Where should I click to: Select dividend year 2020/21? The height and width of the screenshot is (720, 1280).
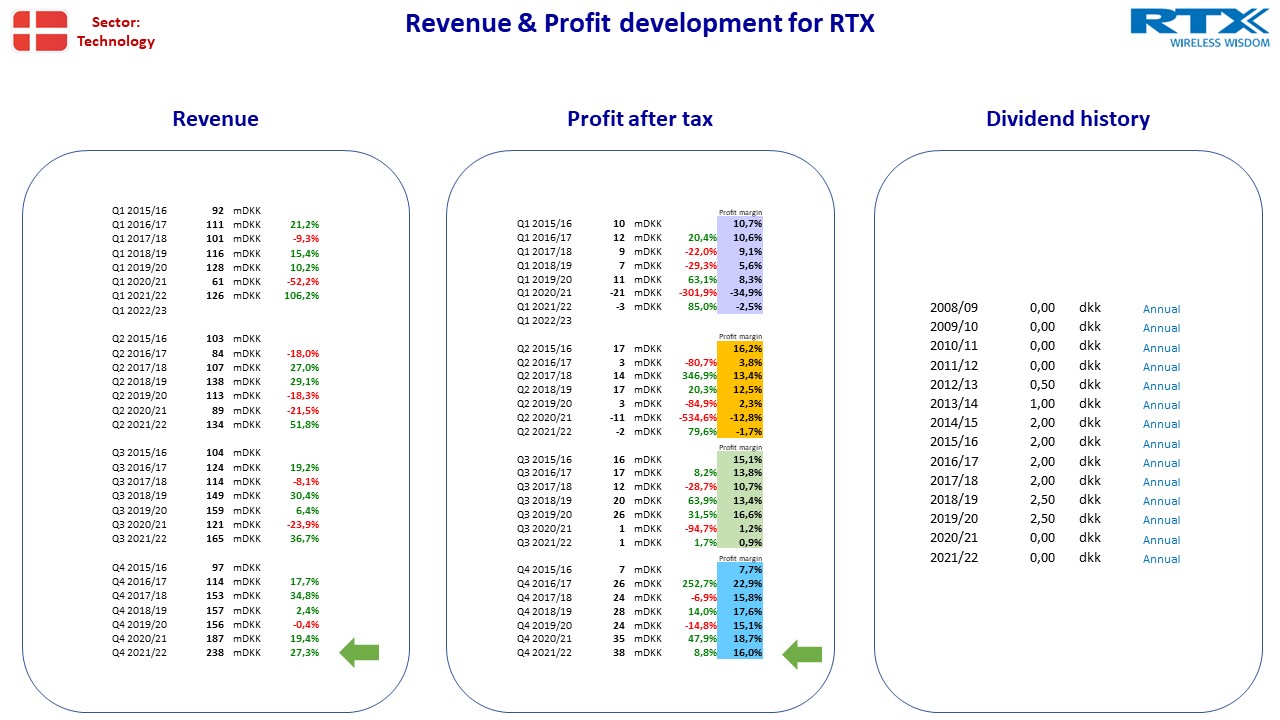point(954,538)
